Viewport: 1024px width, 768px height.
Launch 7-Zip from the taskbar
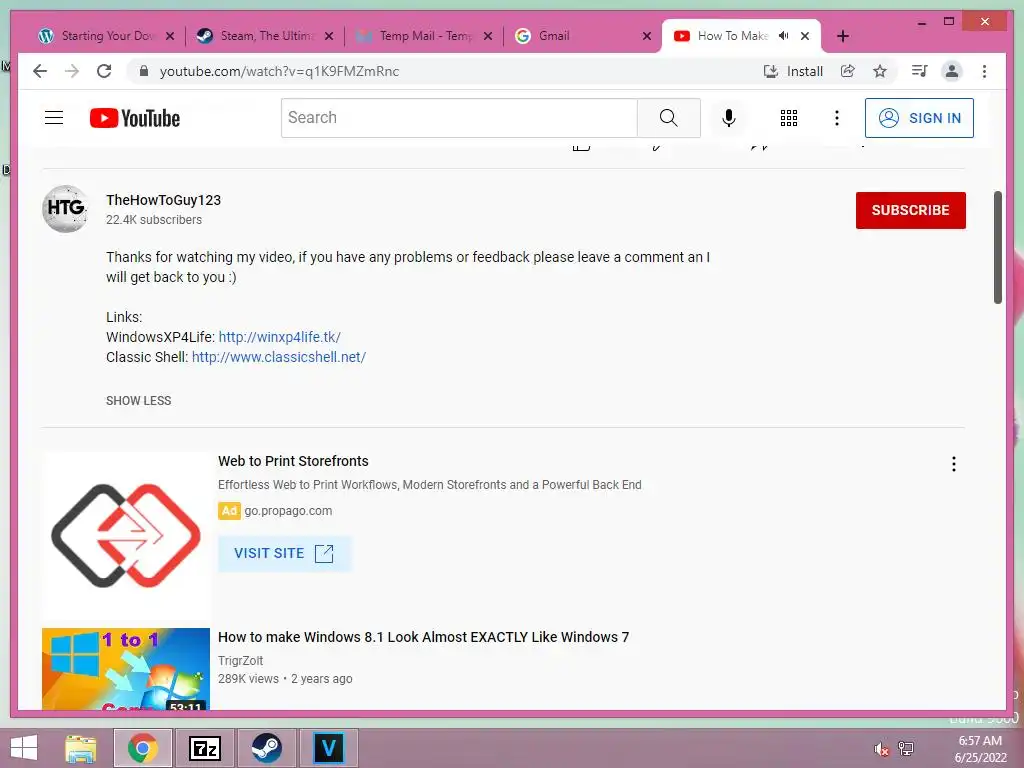point(204,748)
